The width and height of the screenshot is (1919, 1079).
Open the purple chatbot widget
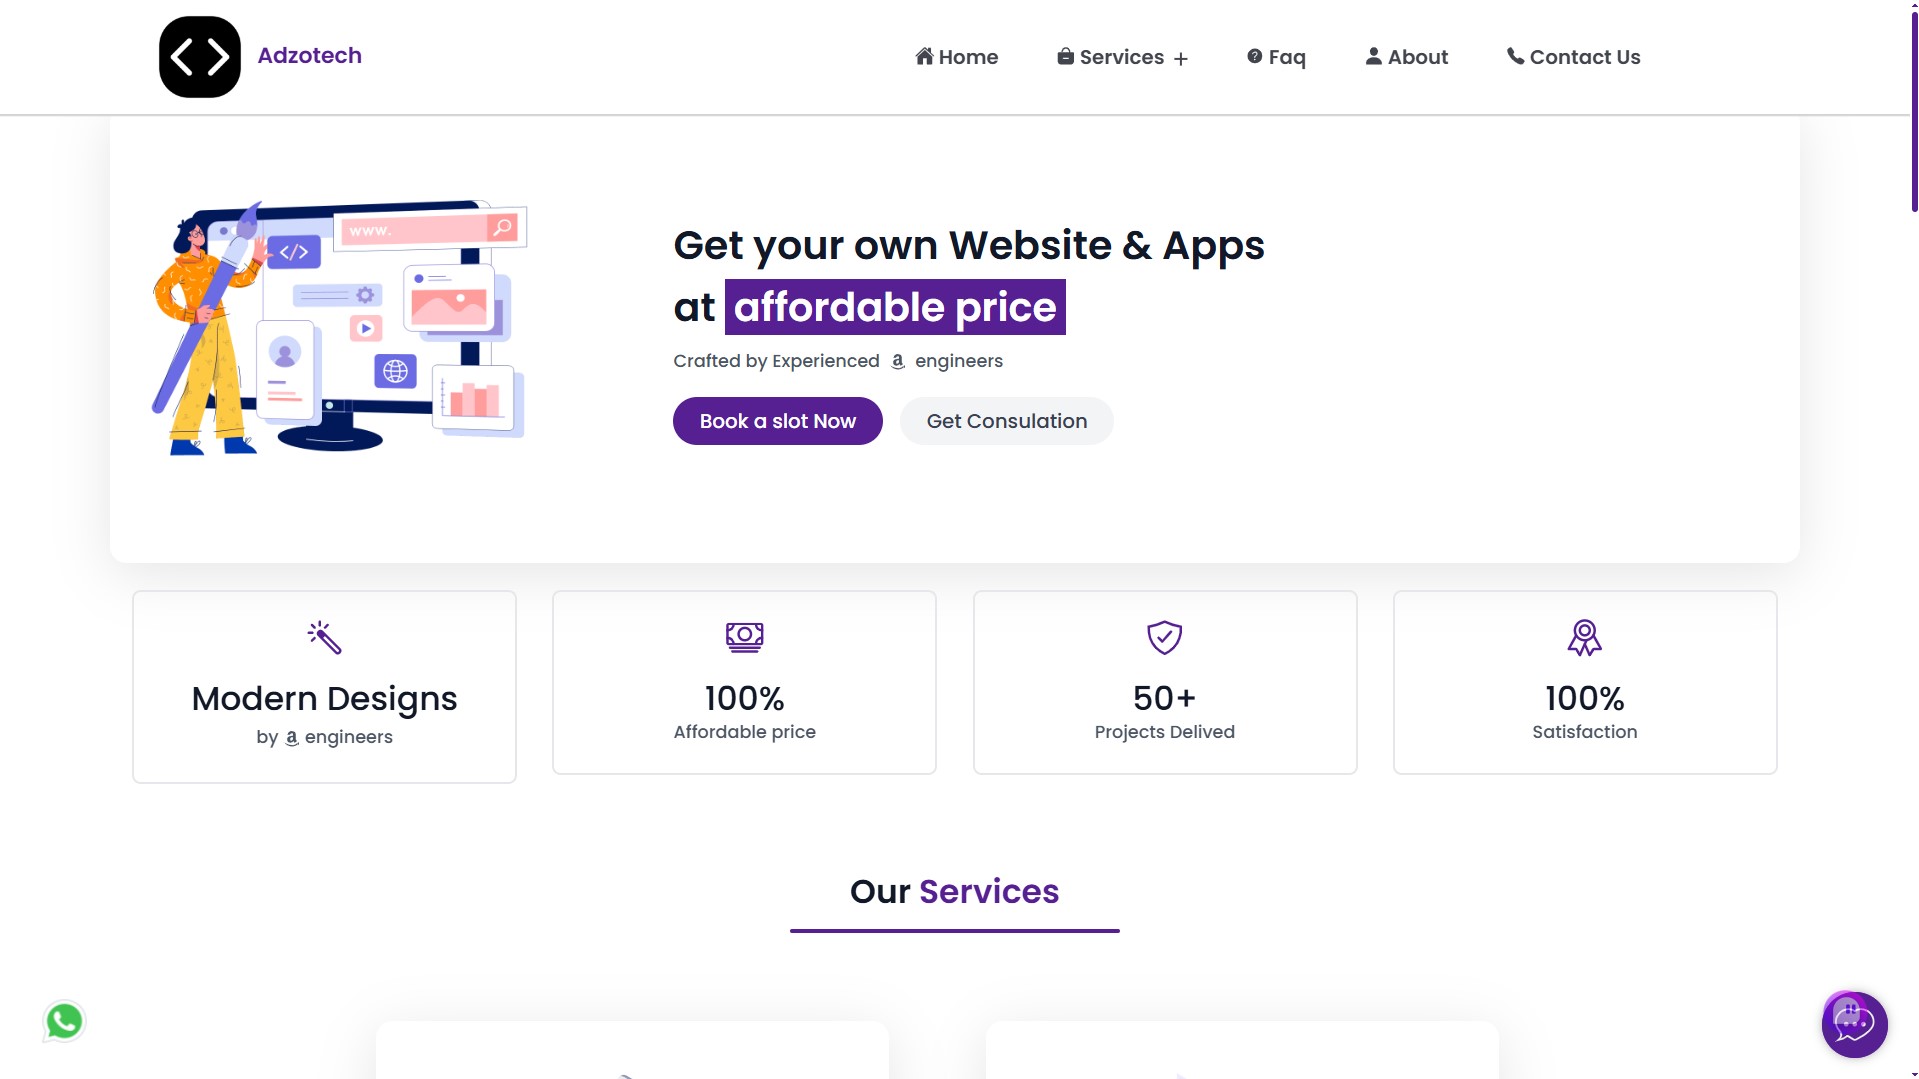click(1854, 1024)
